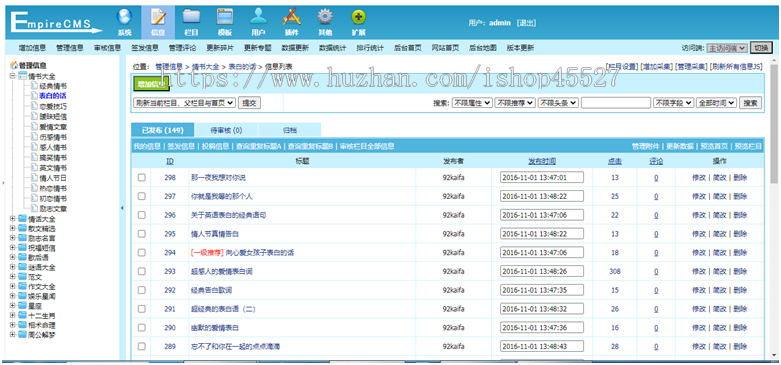Click the 管理信息 root icon in the tree
781x365 pixels.
tap(14, 65)
